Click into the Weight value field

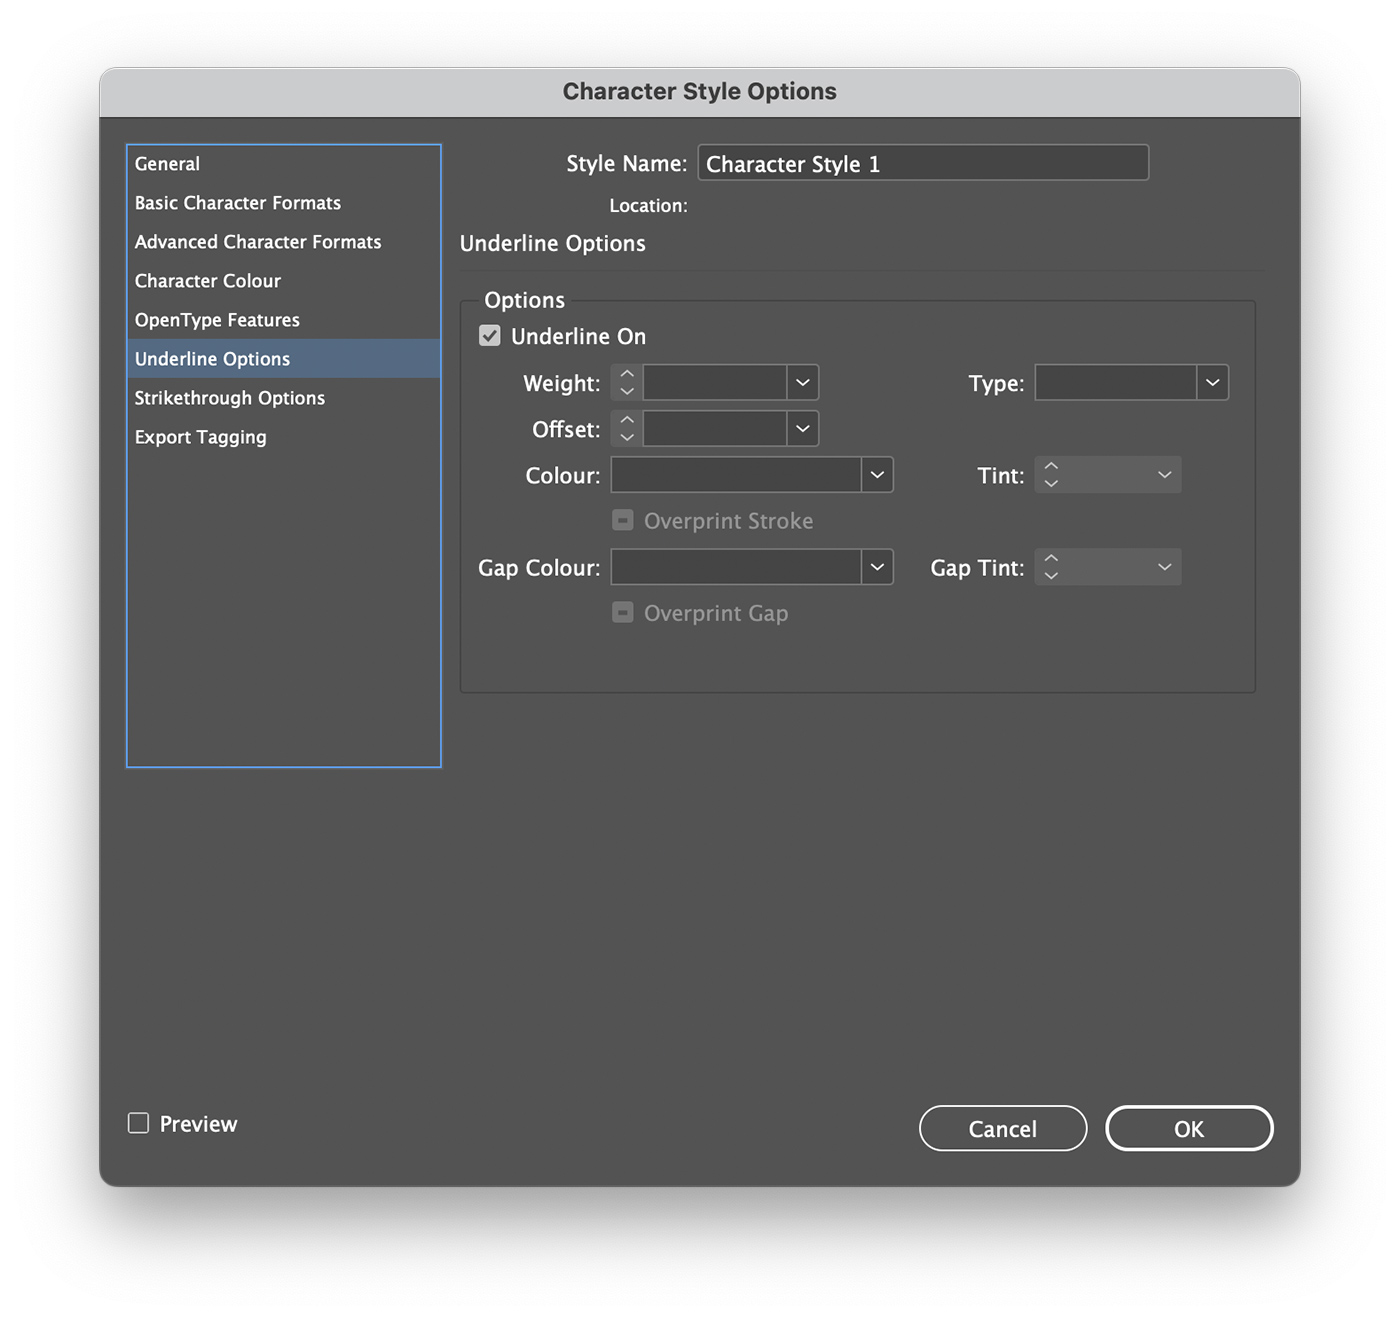[x=714, y=382]
